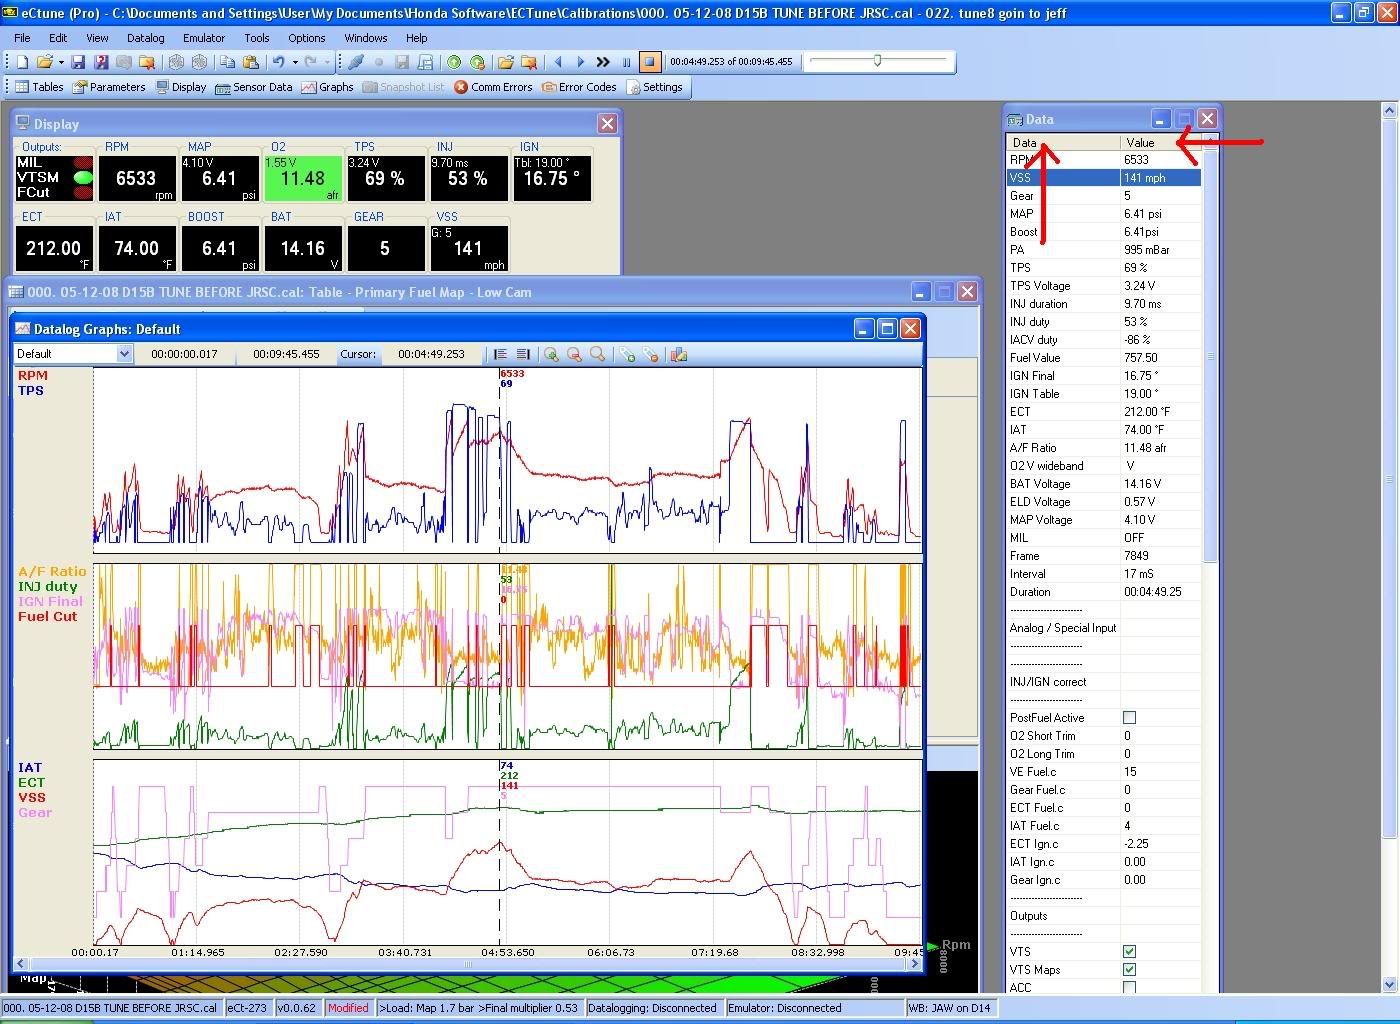Connect to ECU plug icon
Viewport: 1400px width, 1024px height.
coord(355,62)
